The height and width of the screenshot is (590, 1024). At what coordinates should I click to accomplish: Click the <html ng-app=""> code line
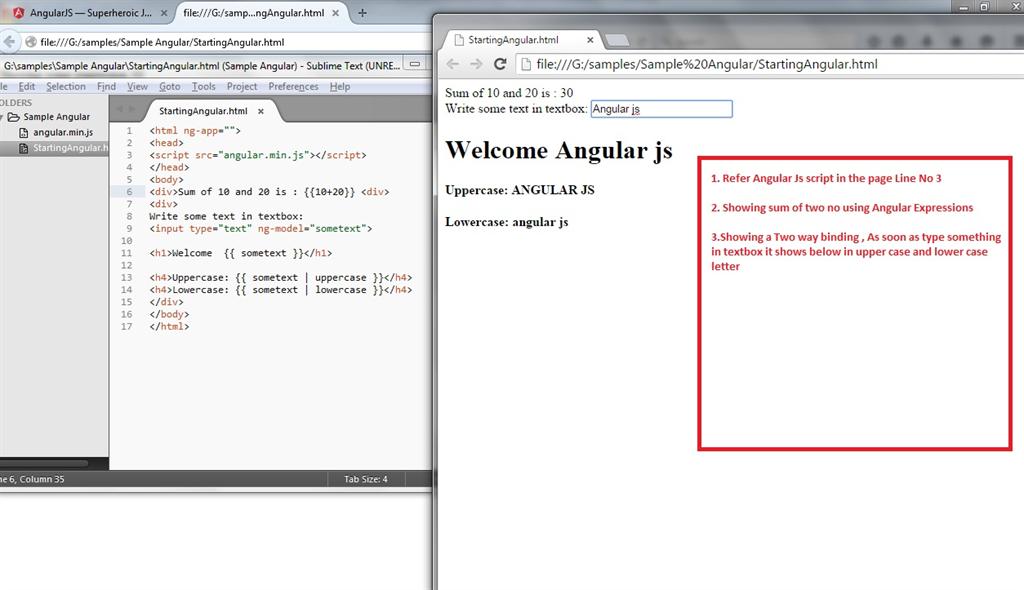coord(195,131)
